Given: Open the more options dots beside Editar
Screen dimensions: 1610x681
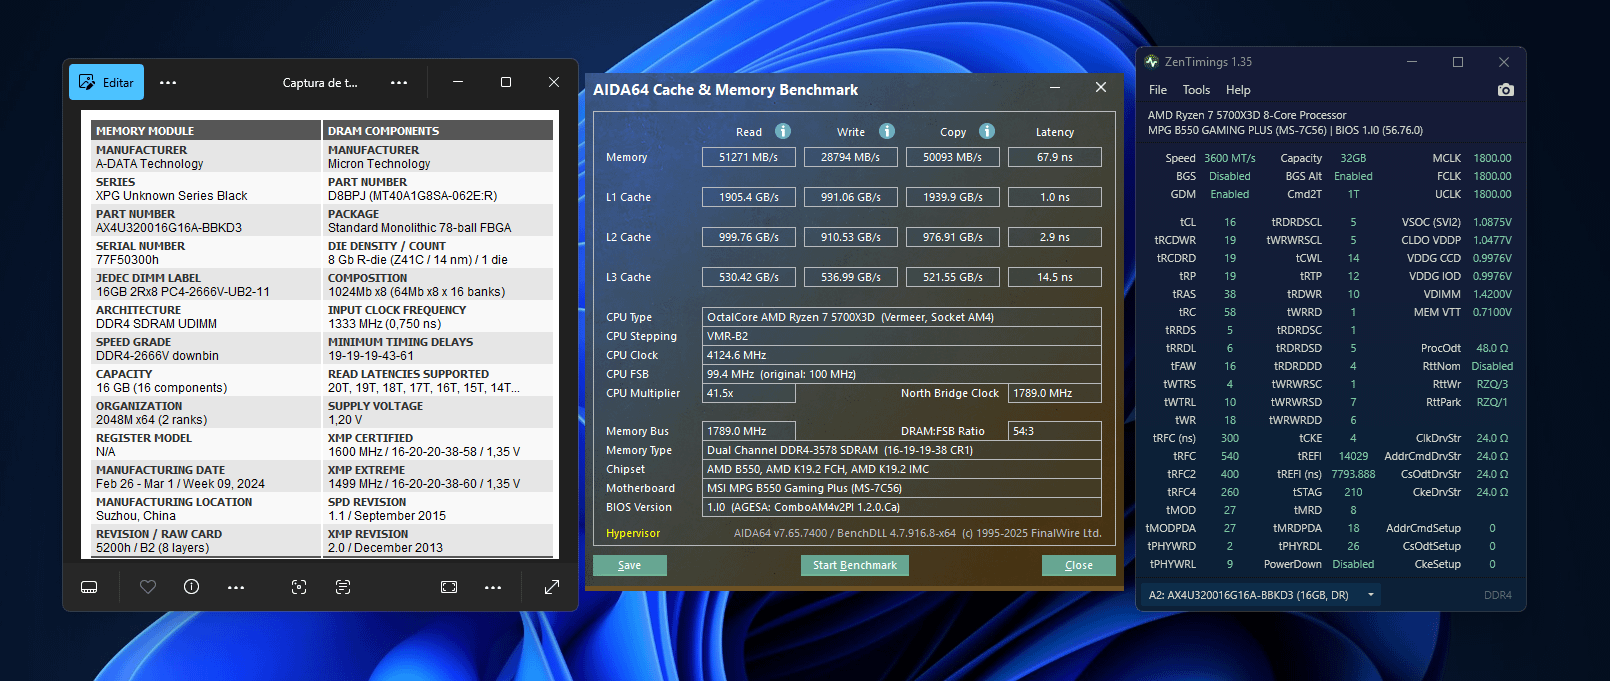Looking at the screenshot, I should pos(168,83).
